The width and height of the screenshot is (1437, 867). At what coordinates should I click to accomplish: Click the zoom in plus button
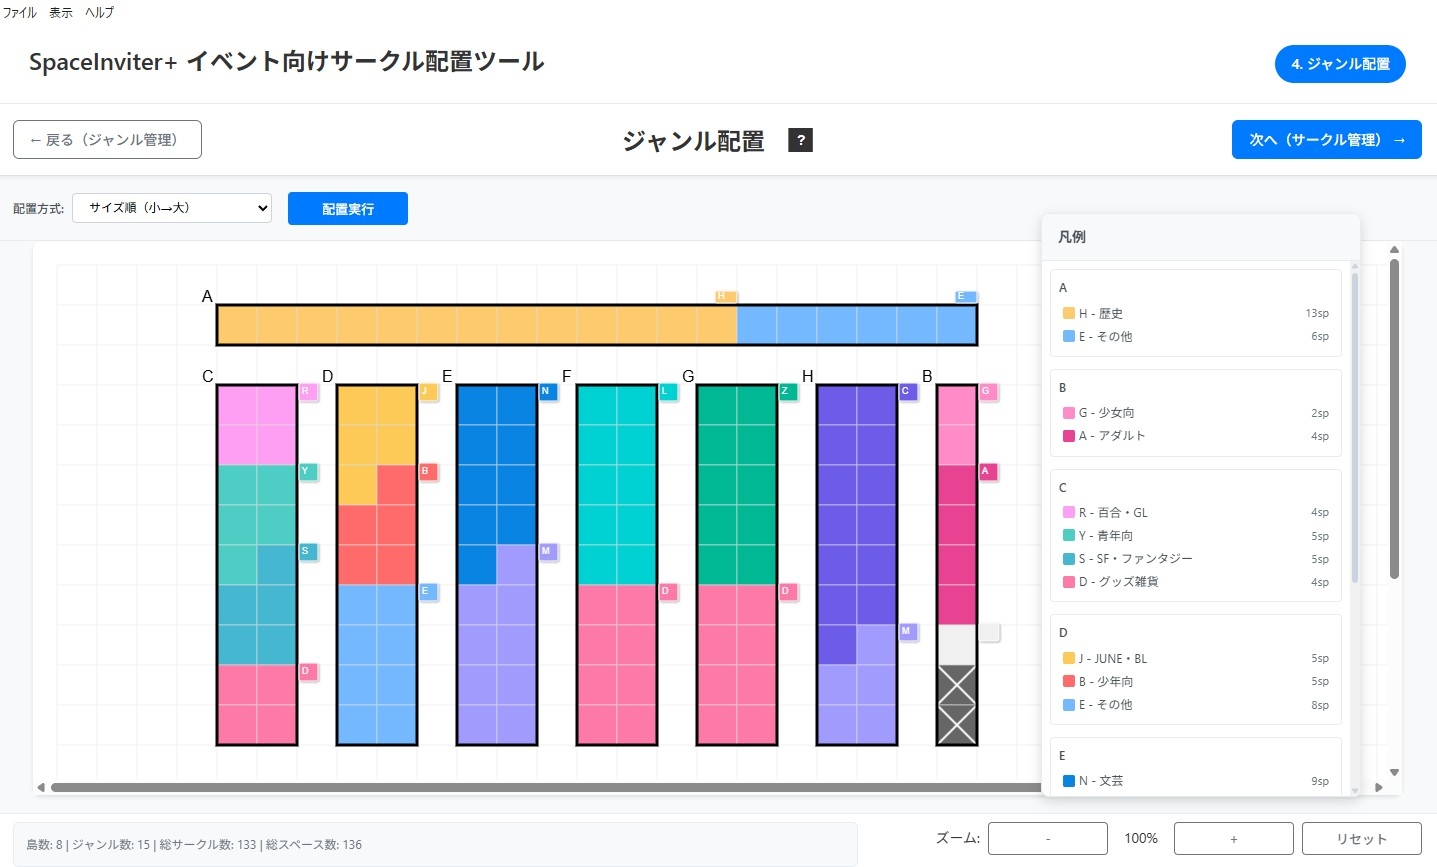[1233, 839]
